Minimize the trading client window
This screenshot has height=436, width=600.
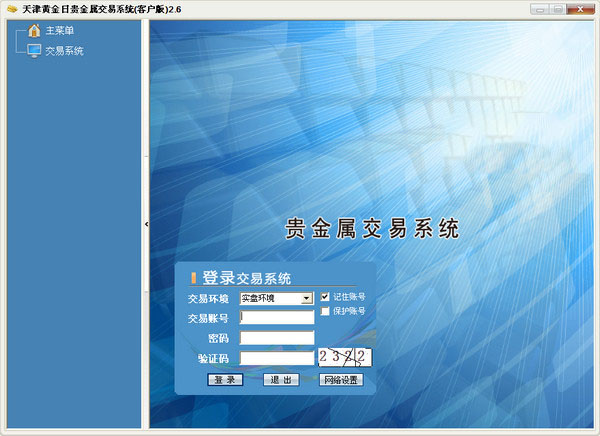(x=540, y=9)
